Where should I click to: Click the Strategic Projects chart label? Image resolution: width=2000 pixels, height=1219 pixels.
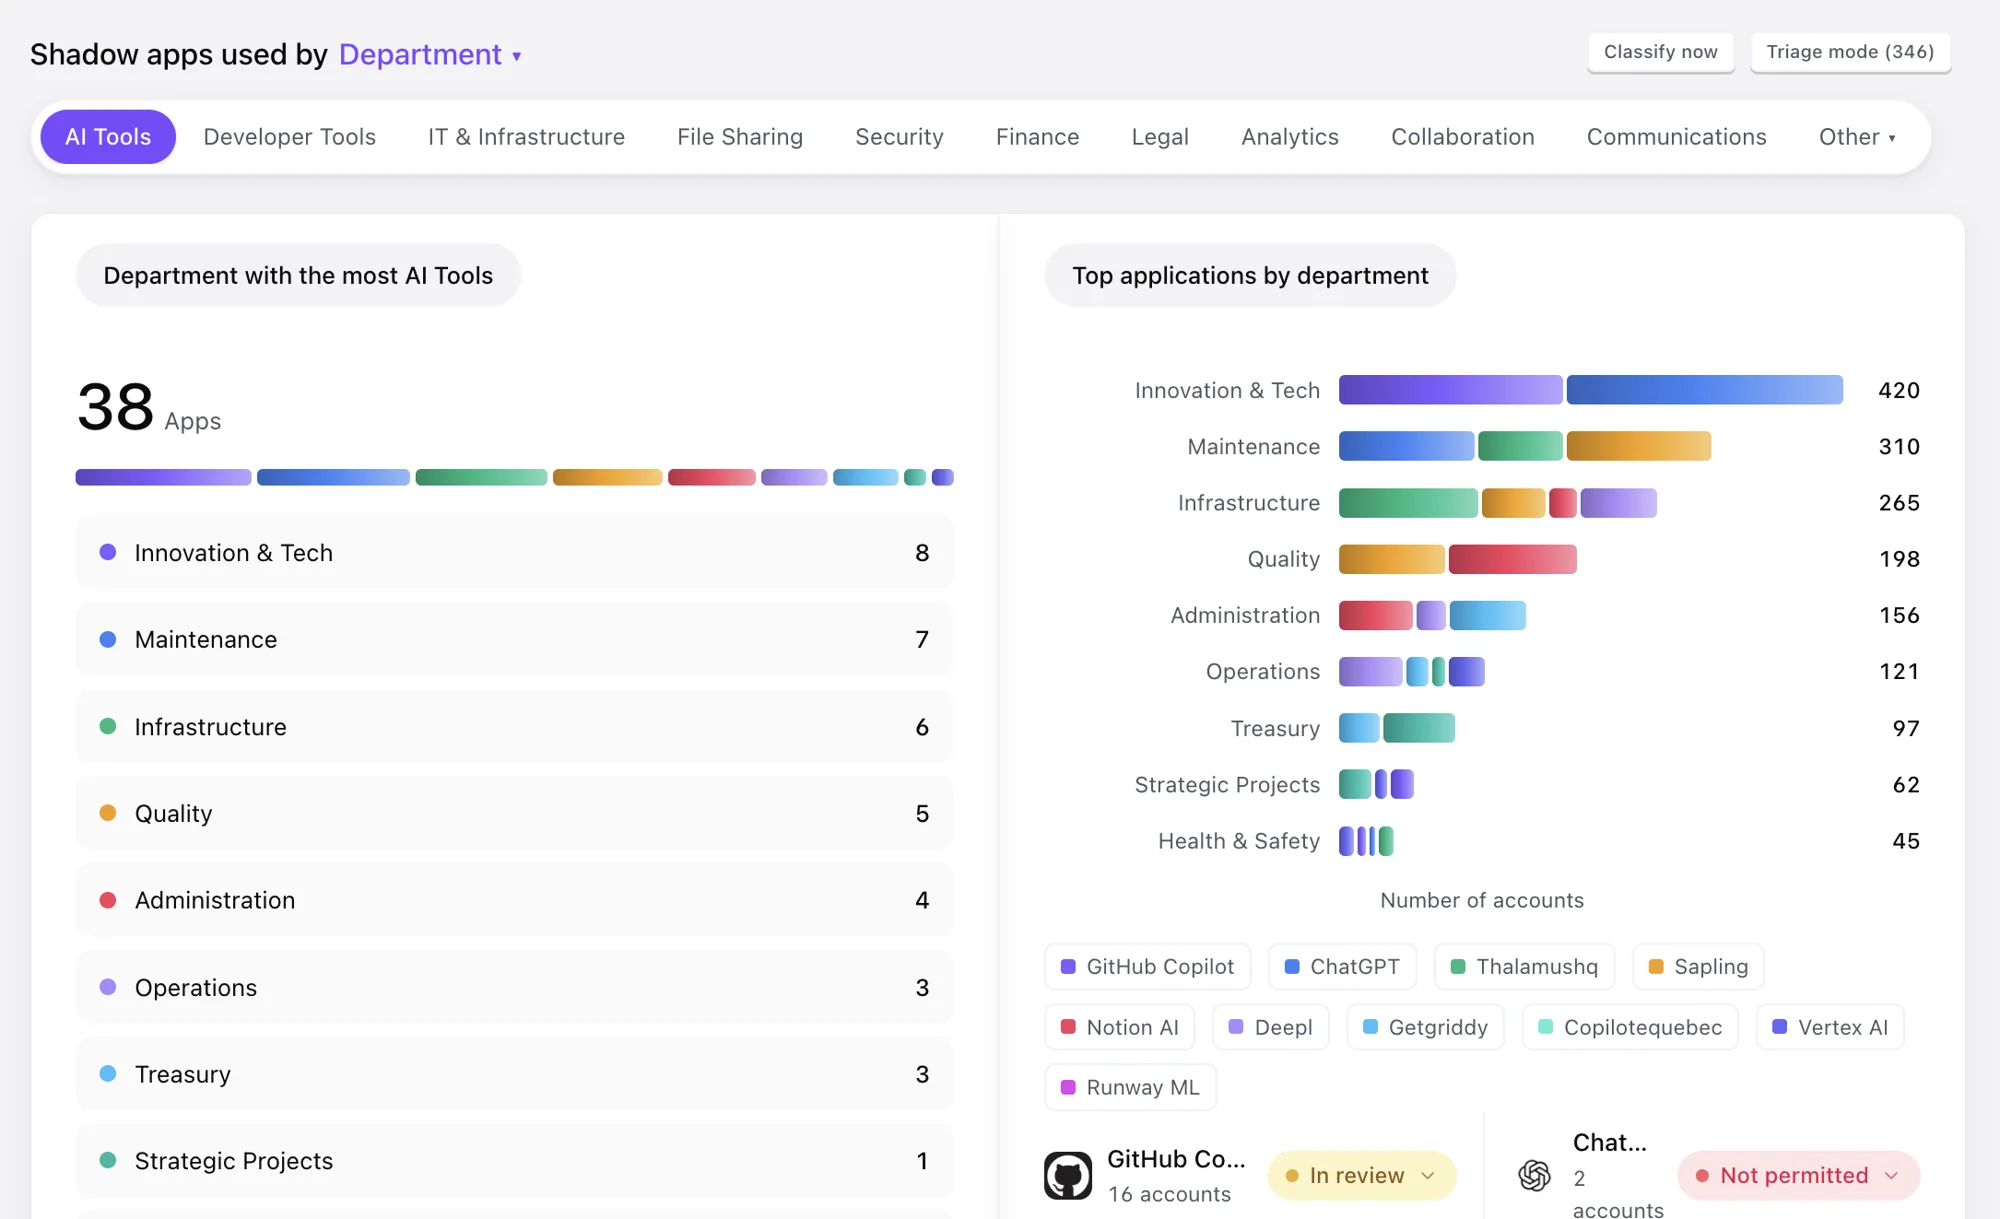(1227, 785)
